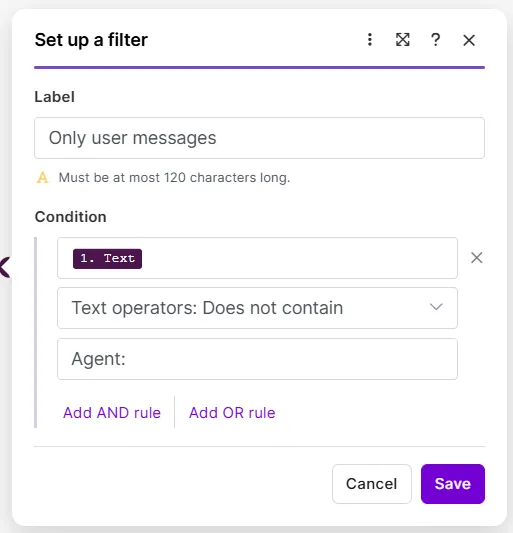
Task: Open the Text operators dropdown
Action: 257,308
